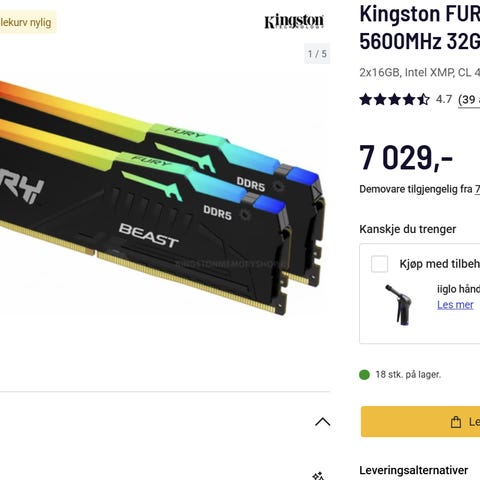This screenshot has width=480, height=480.
Task: Click the Leveringsalternativer heading
Action: coord(414,470)
